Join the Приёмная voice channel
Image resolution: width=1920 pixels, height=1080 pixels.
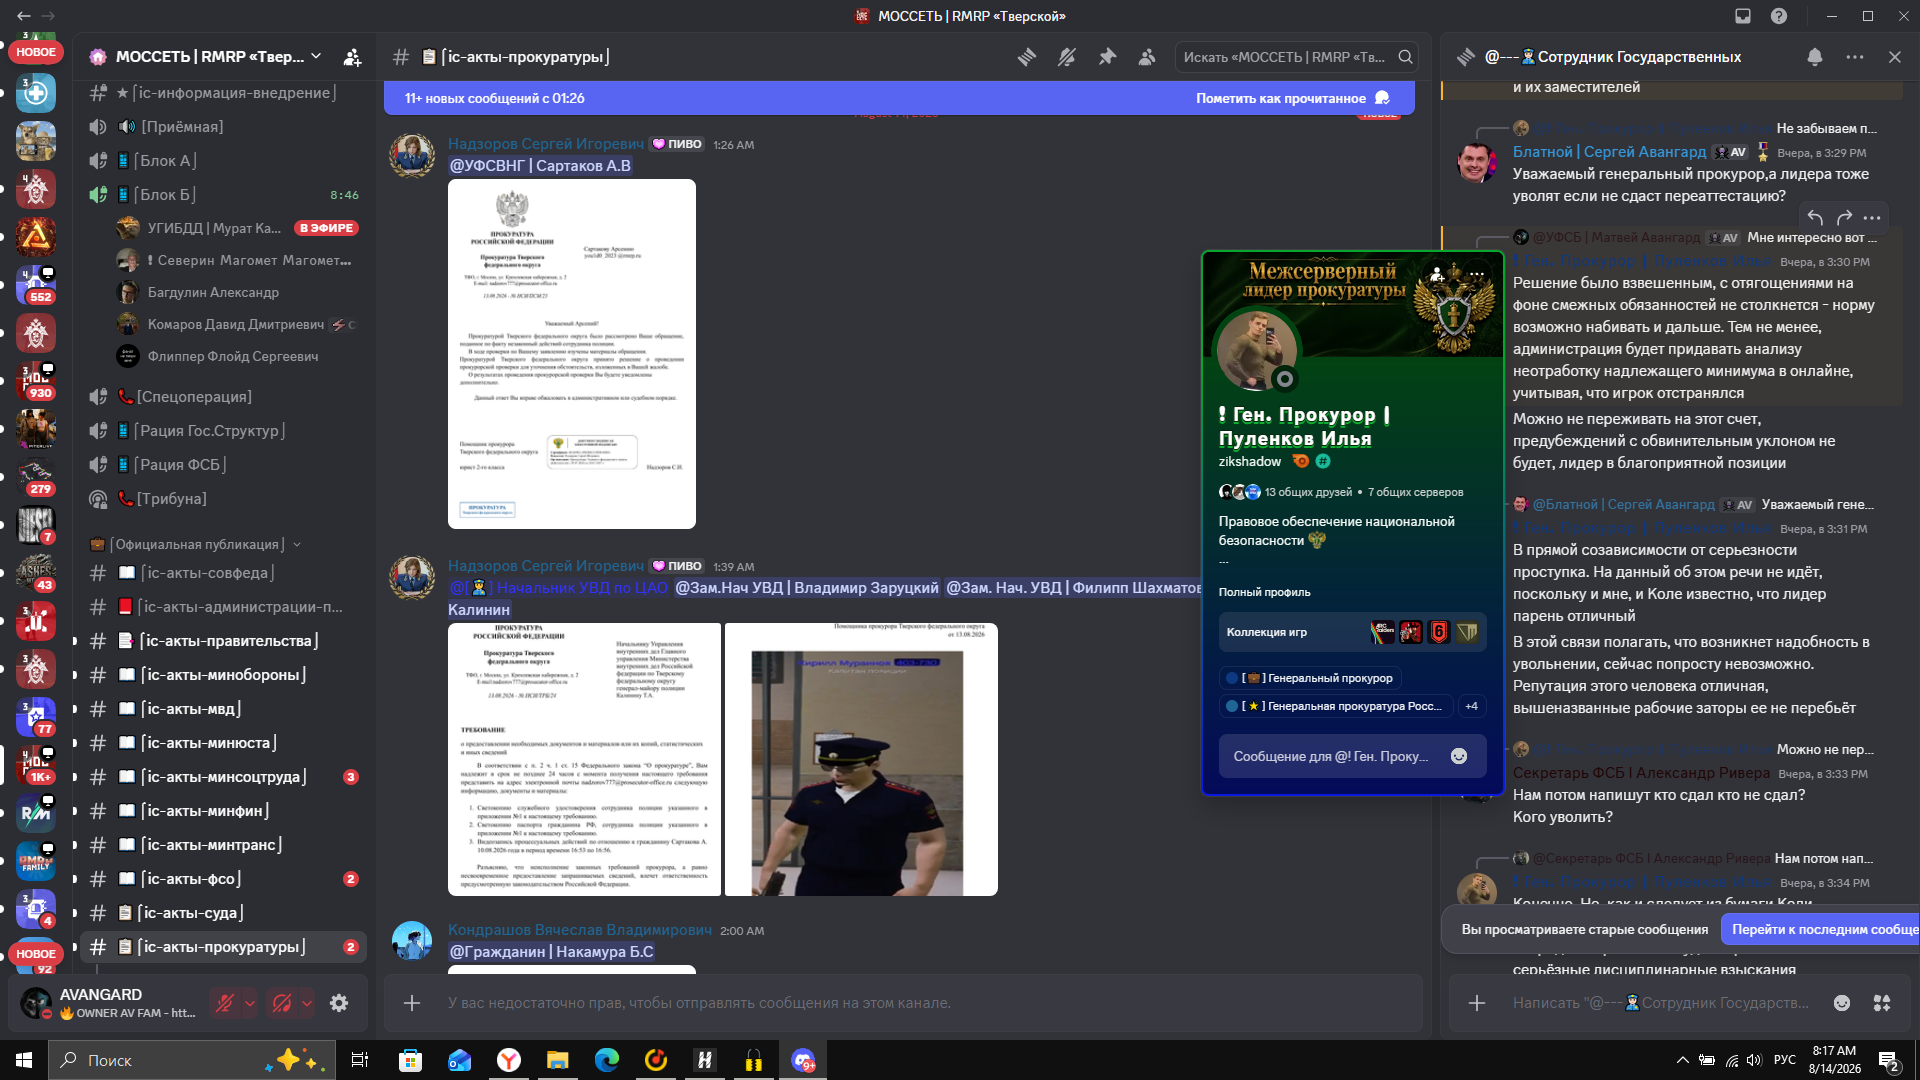click(223, 127)
